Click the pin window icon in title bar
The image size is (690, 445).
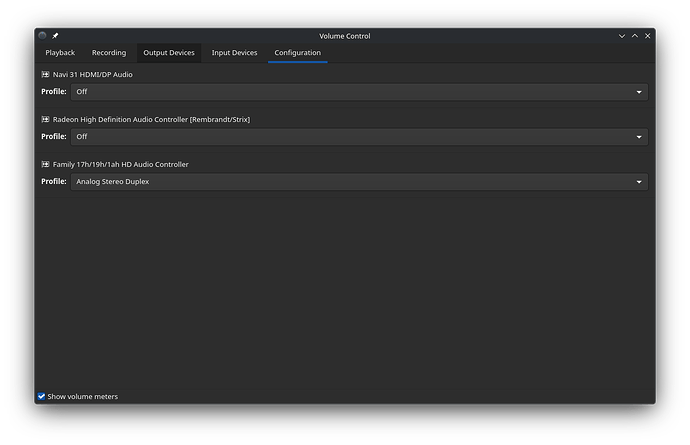click(x=56, y=36)
